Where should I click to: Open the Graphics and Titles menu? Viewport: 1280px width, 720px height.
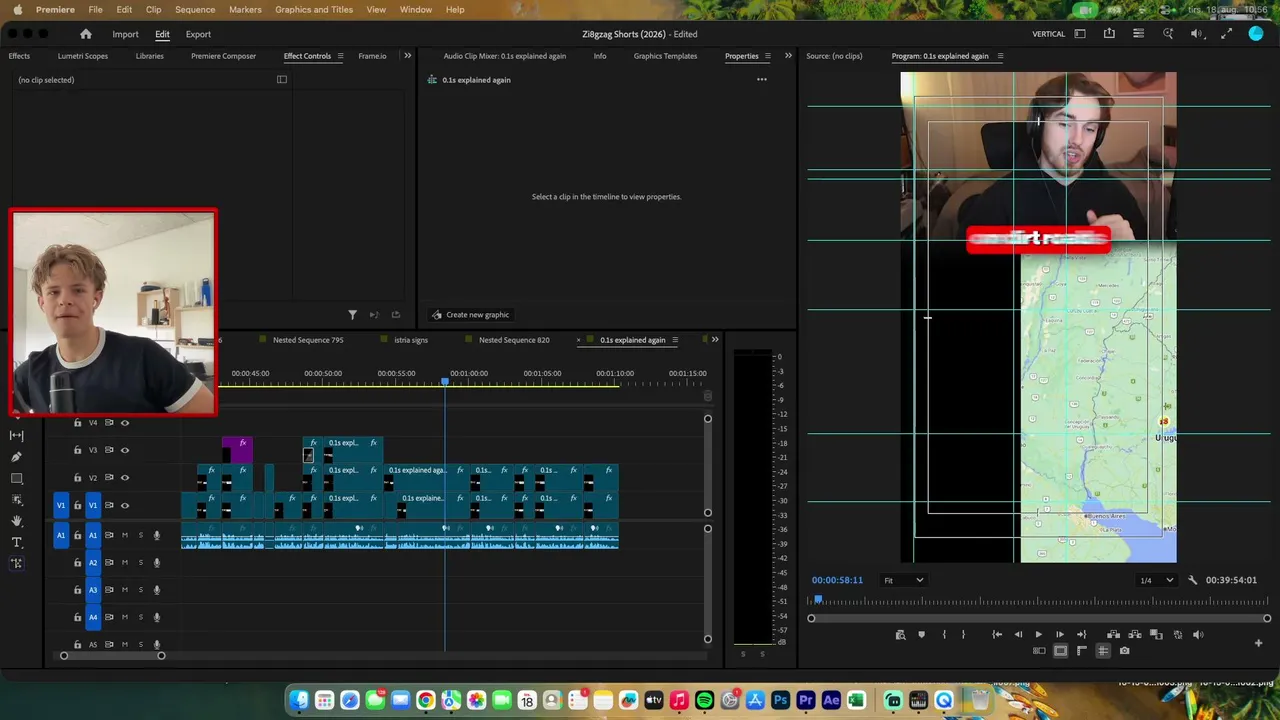tap(314, 9)
